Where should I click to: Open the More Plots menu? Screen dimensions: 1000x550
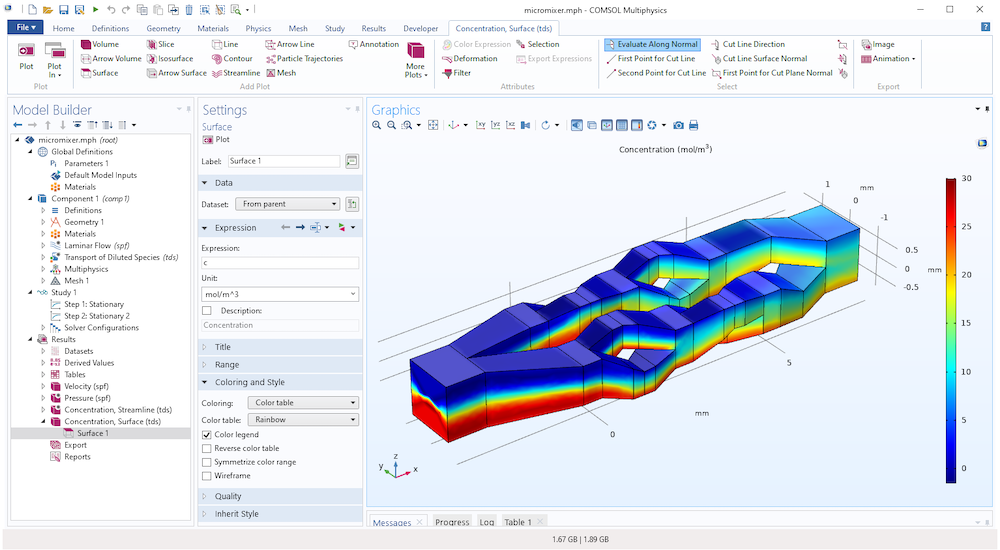point(415,60)
